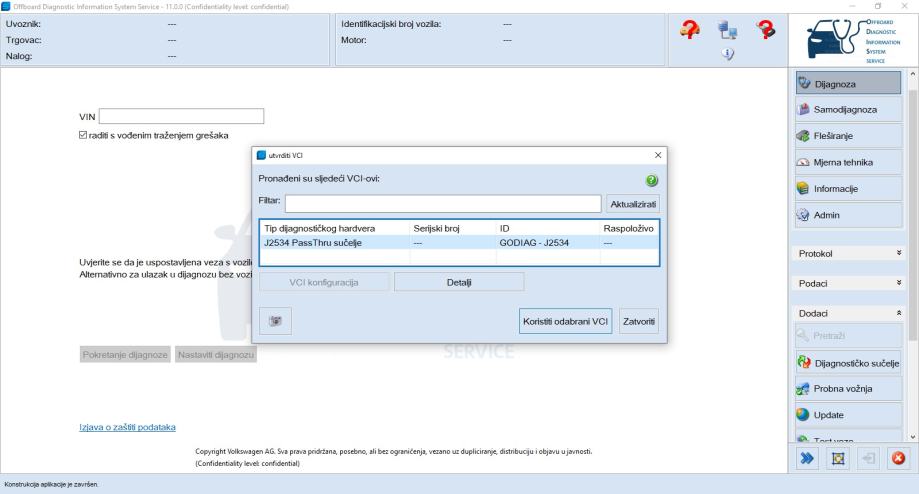This screenshot has width=919, height=494.
Task: Open Izjava o zaštiti podataka link
Action: [x=127, y=427]
